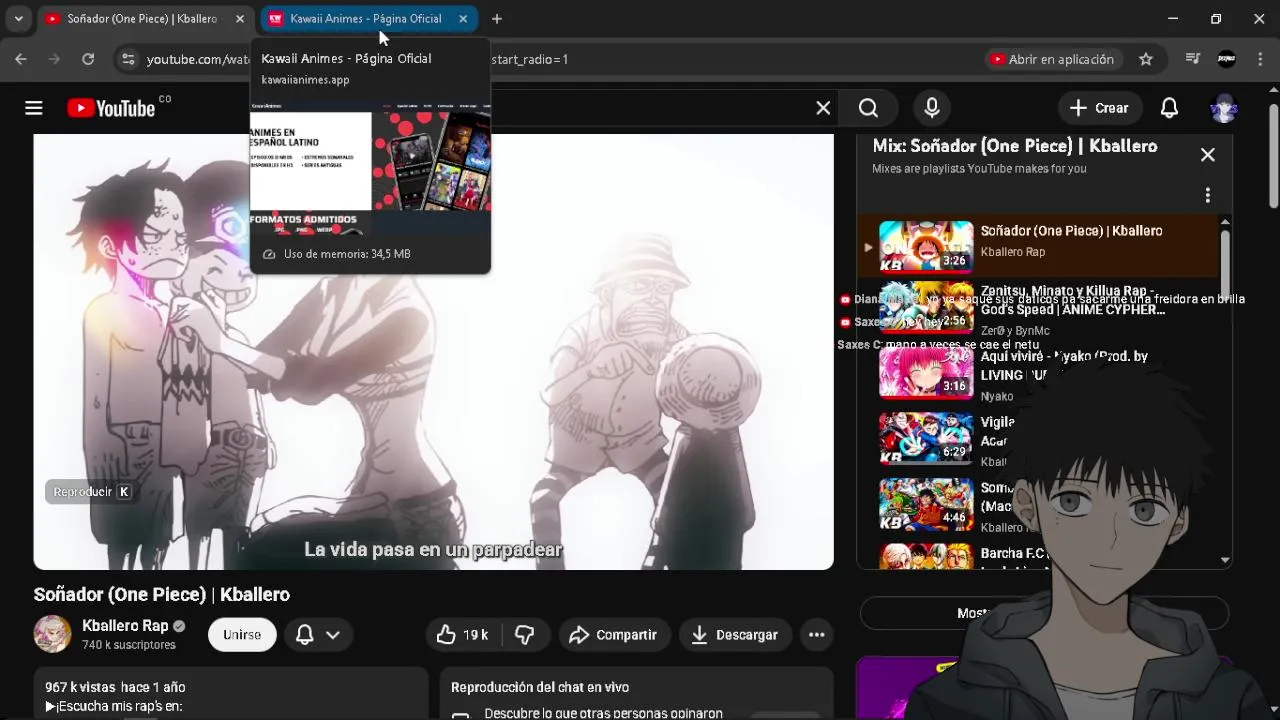Close the Kawaii Animes tab

pos(462,19)
